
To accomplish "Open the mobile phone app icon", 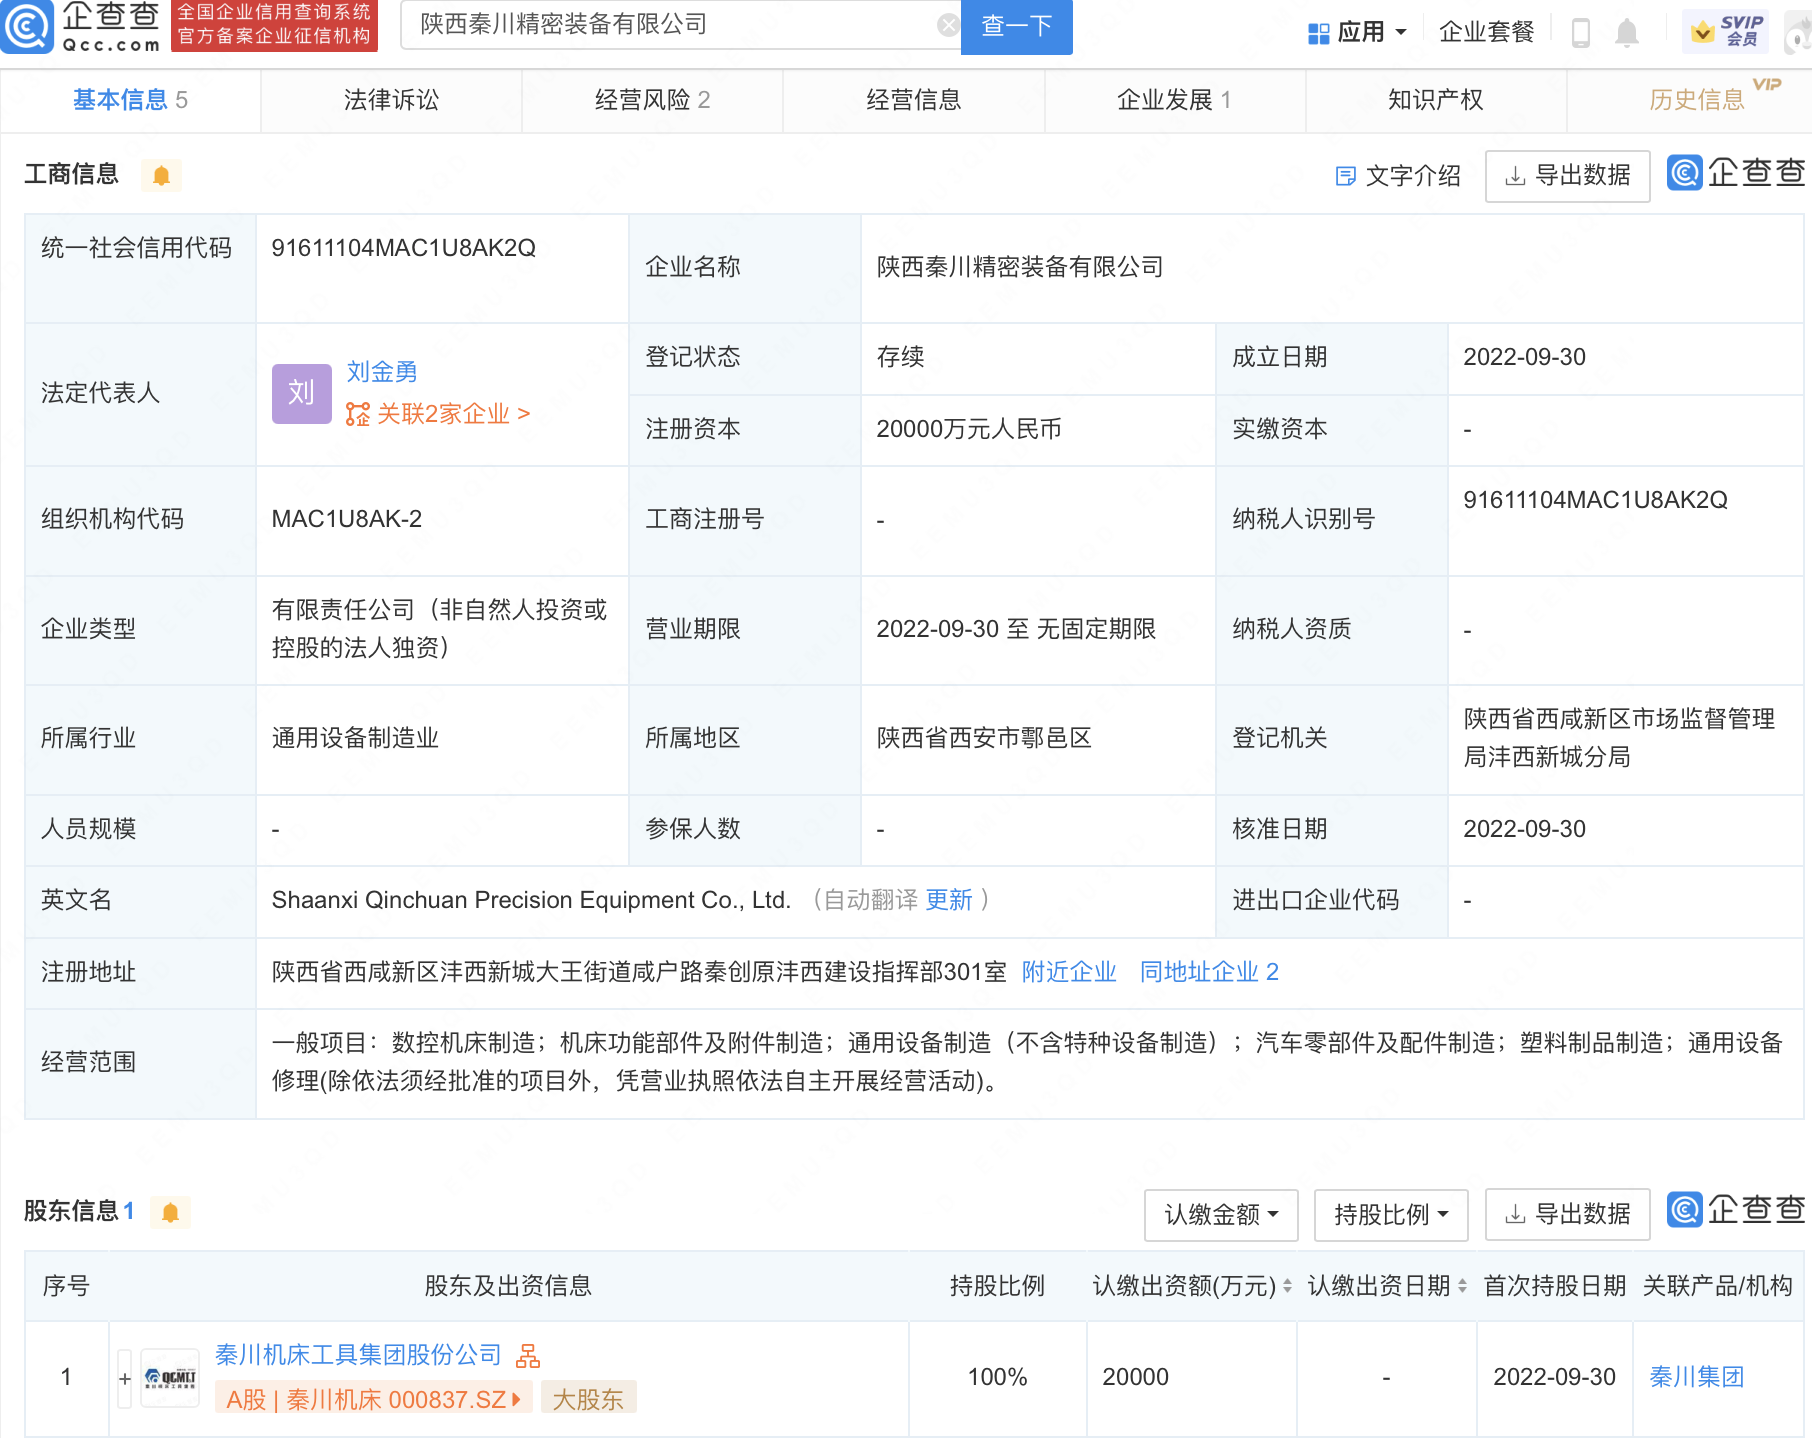I will click(x=1580, y=33).
